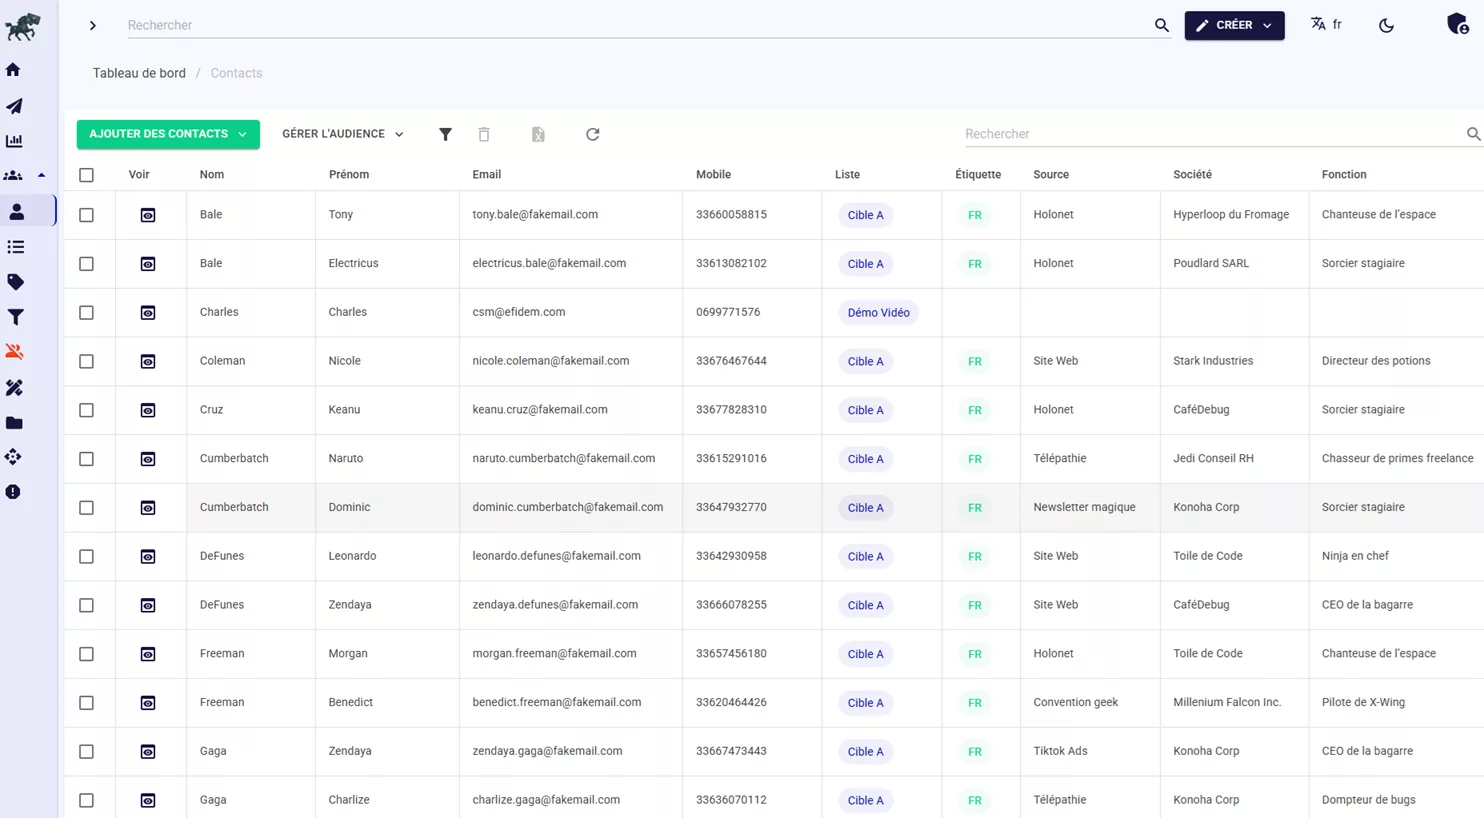View Morgan Freeman contact details icon
1484x818 pixels.
tap(148, 654)
